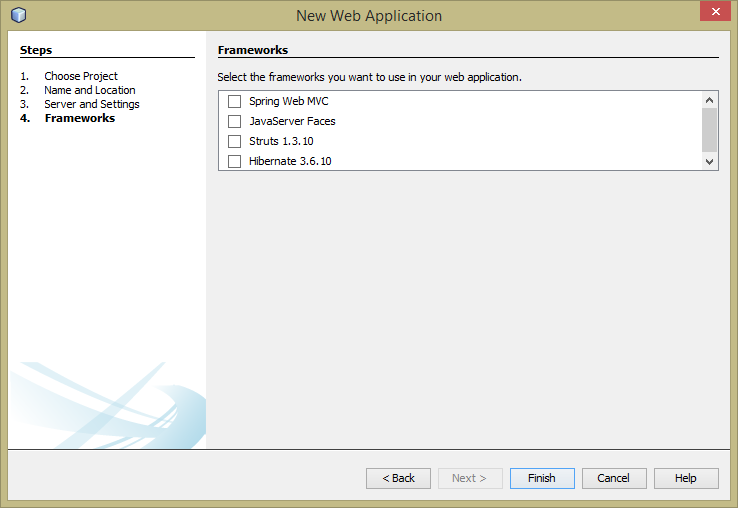Select the Hibernate 3.6.10 checkbox

click(x=234, y=161)
